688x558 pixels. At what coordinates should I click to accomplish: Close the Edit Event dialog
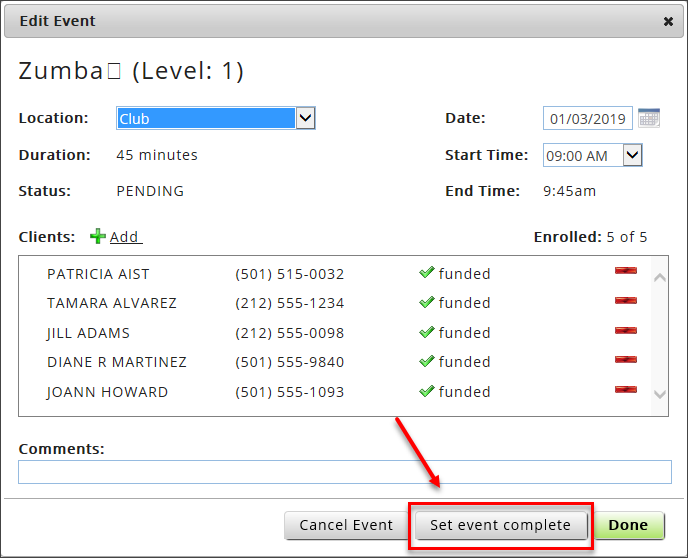point(668,21)
